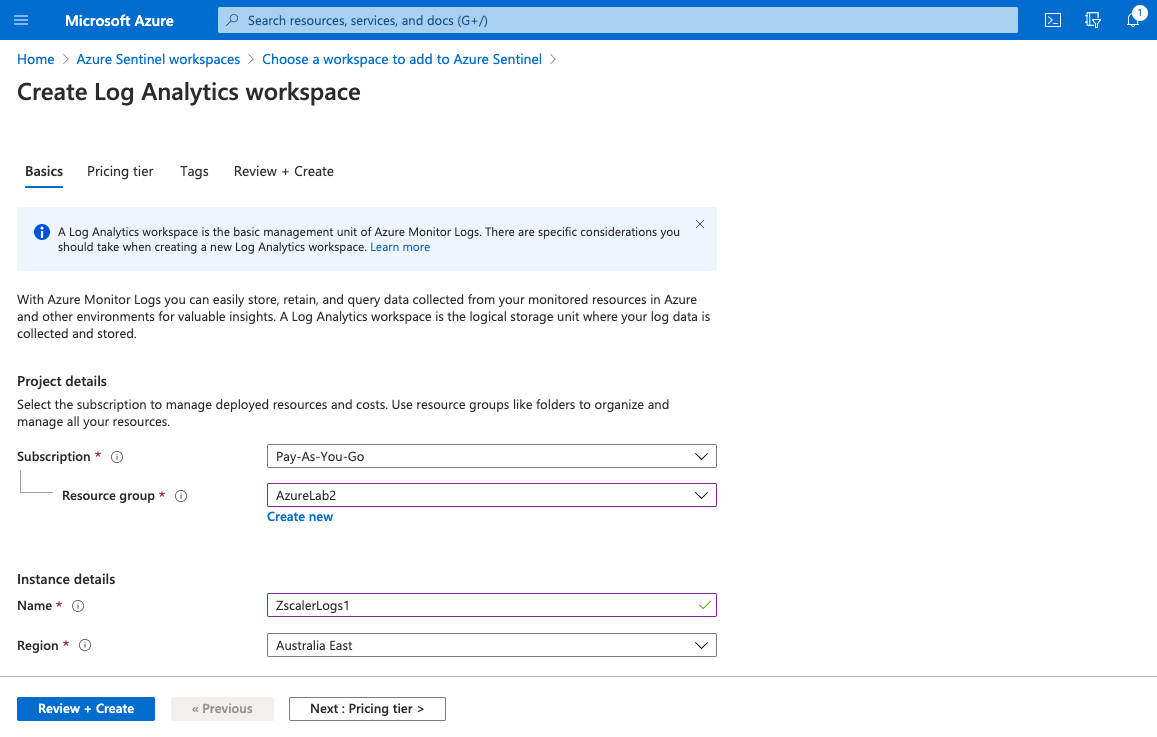
Task: Click the Resource group info icon
Action: (x=181, y=496)
